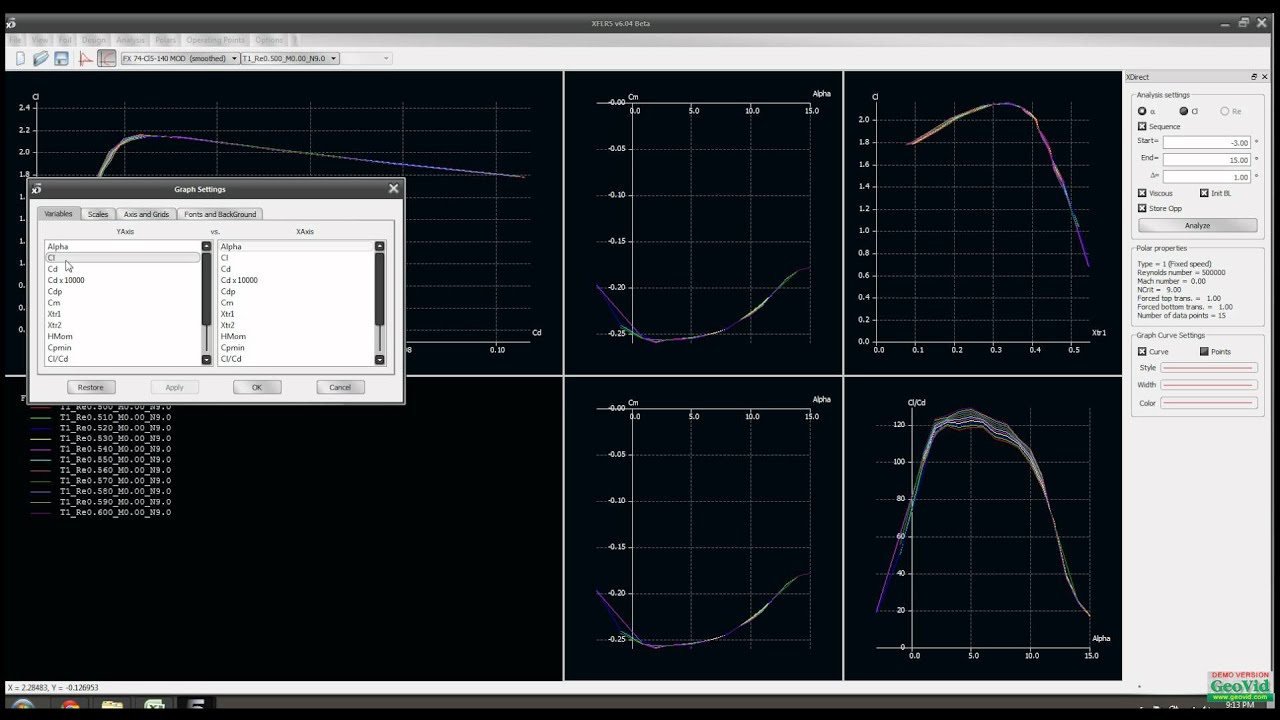Switch to the OpPoint view icon
Viewport: 1280px width, 720px height.
click(x=86, y=59)
